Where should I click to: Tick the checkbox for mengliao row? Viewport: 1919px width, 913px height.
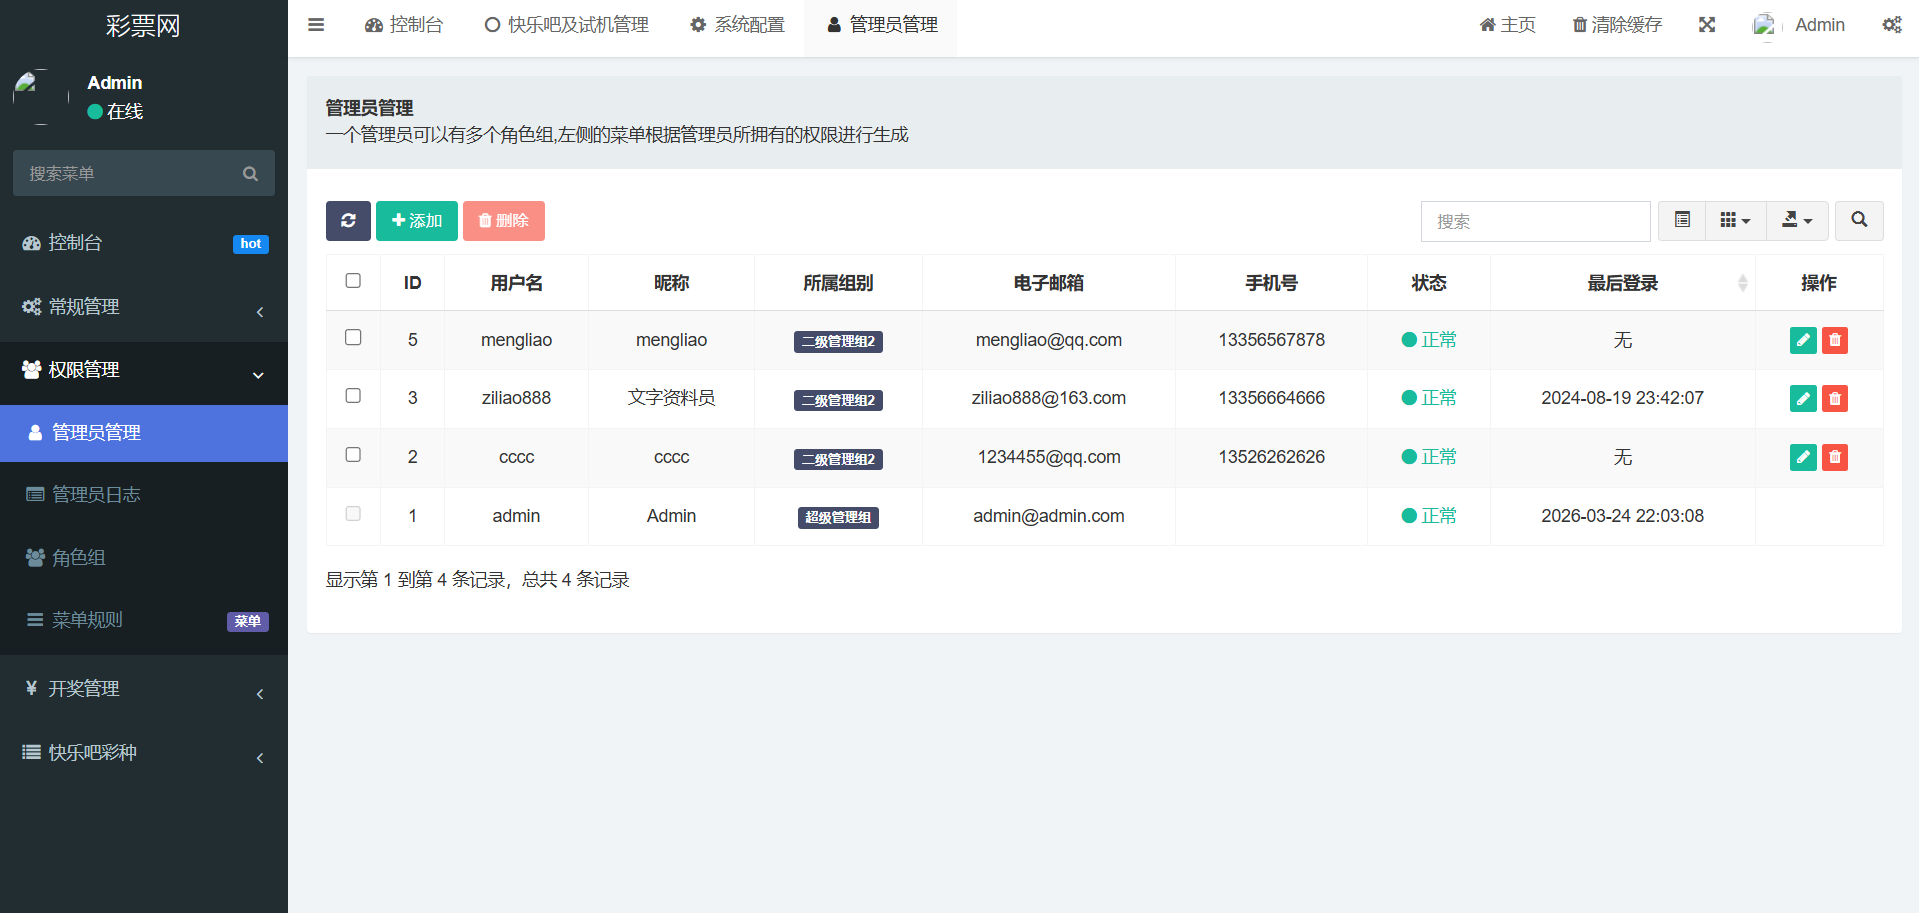[353, 338]
